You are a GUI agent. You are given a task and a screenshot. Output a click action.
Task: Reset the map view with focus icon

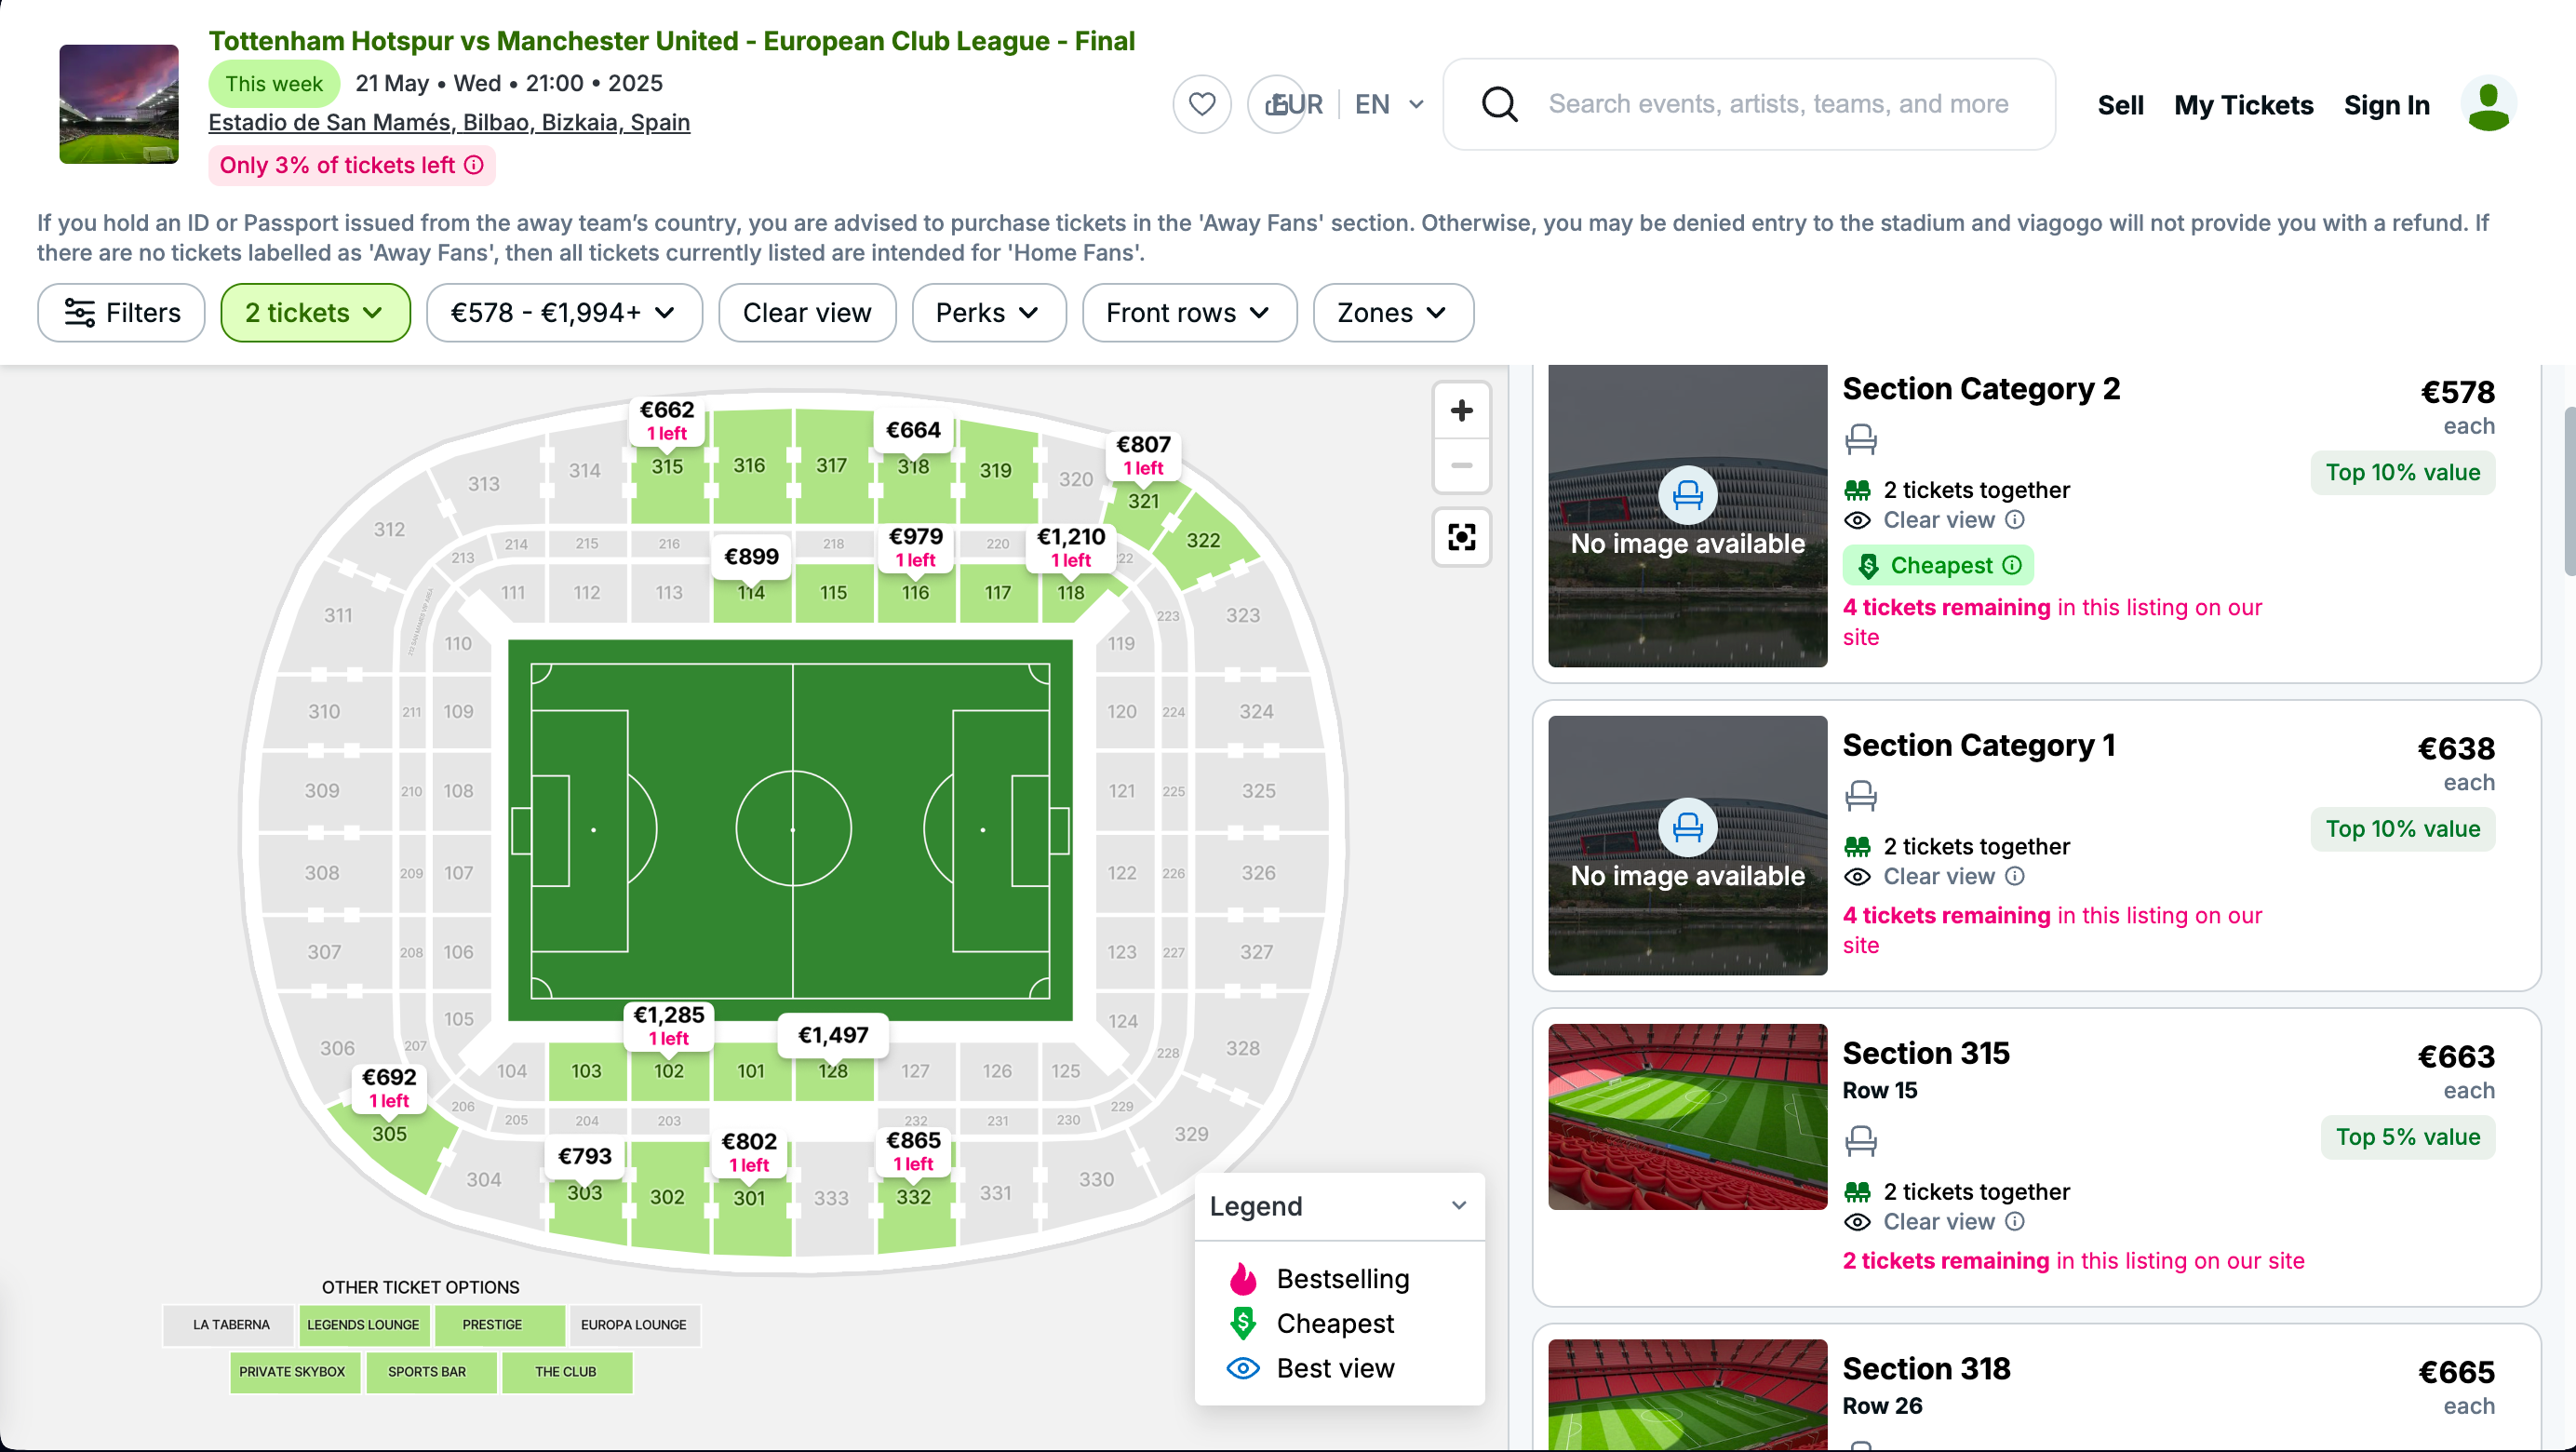click(x=1461, y=538)
